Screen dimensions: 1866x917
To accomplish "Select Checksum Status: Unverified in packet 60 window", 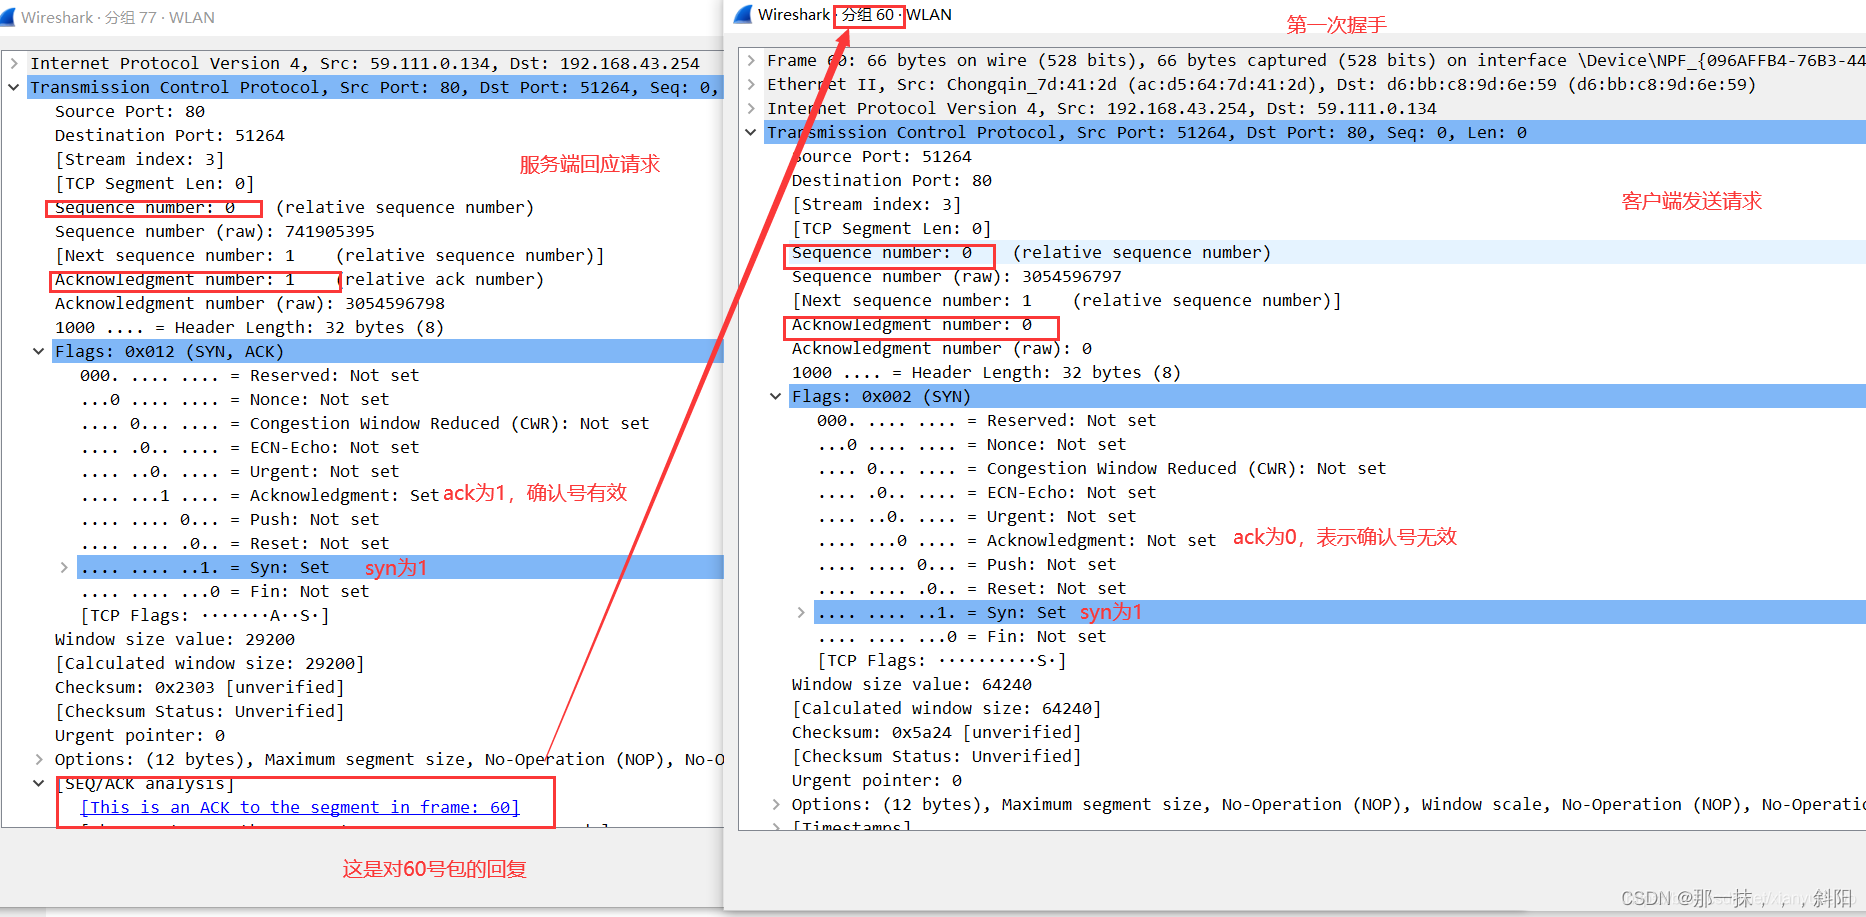I will point(937,756).
